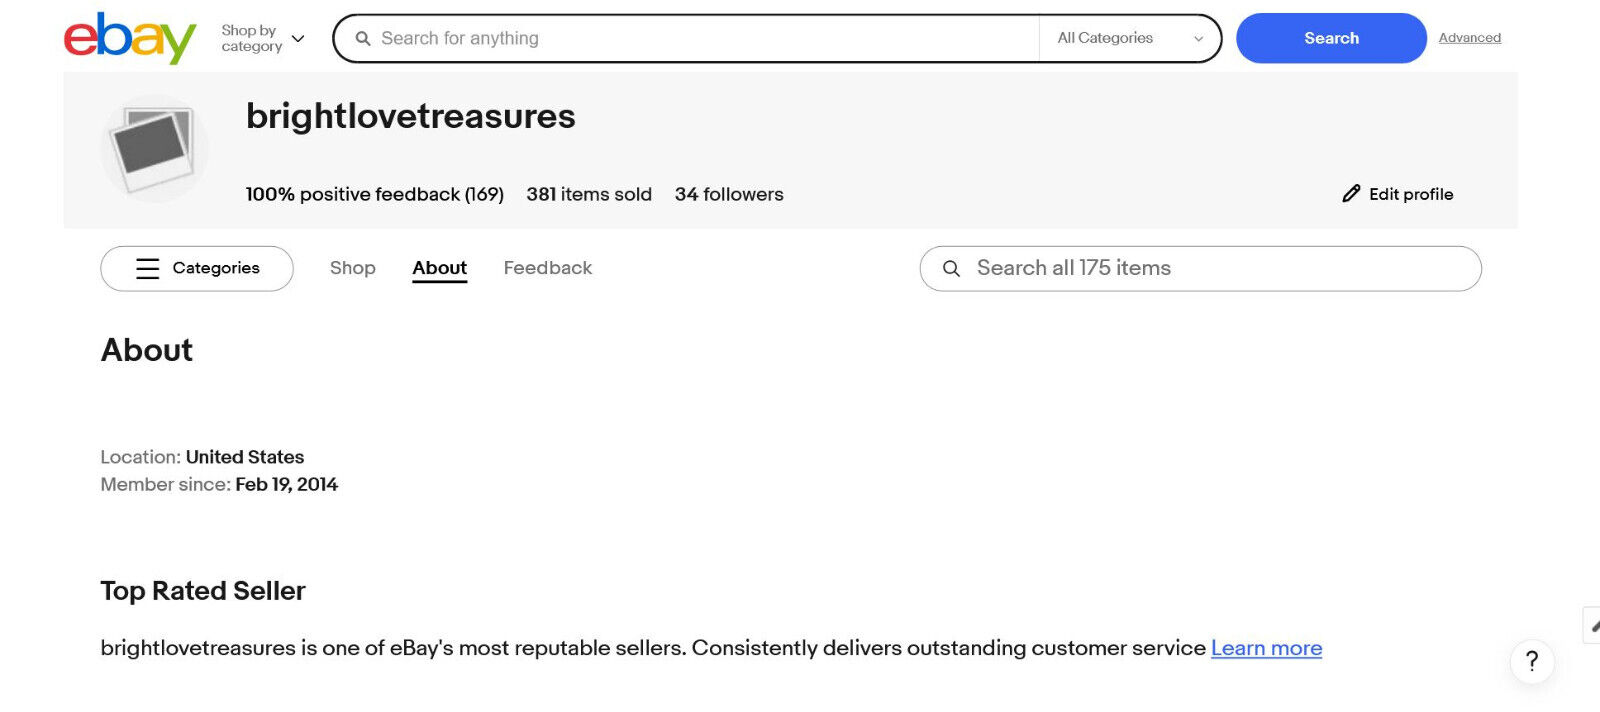The height and width of the screenshot is (712, 1600).
Task: Click the hamburger icon in Categories button
Action: 148,268
